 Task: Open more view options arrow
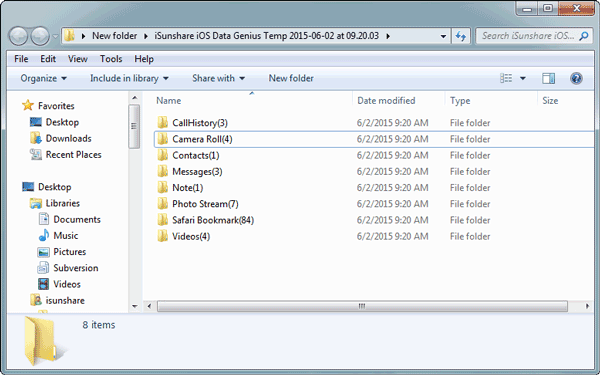[x=523, y=78]
